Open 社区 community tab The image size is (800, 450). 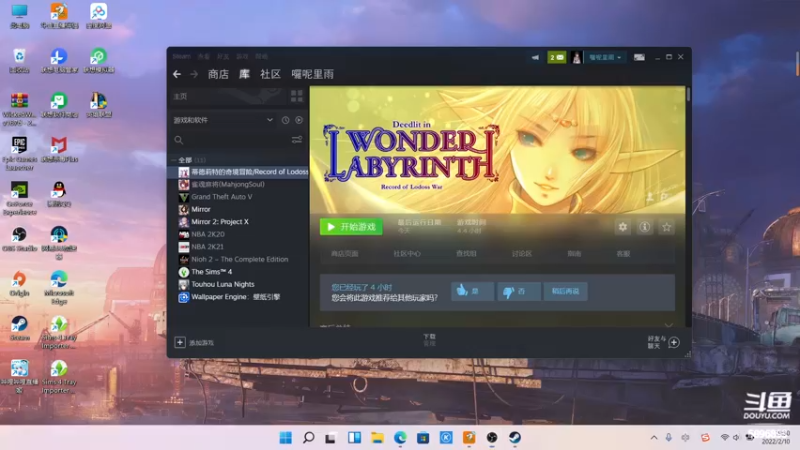(x=270, y=74)
